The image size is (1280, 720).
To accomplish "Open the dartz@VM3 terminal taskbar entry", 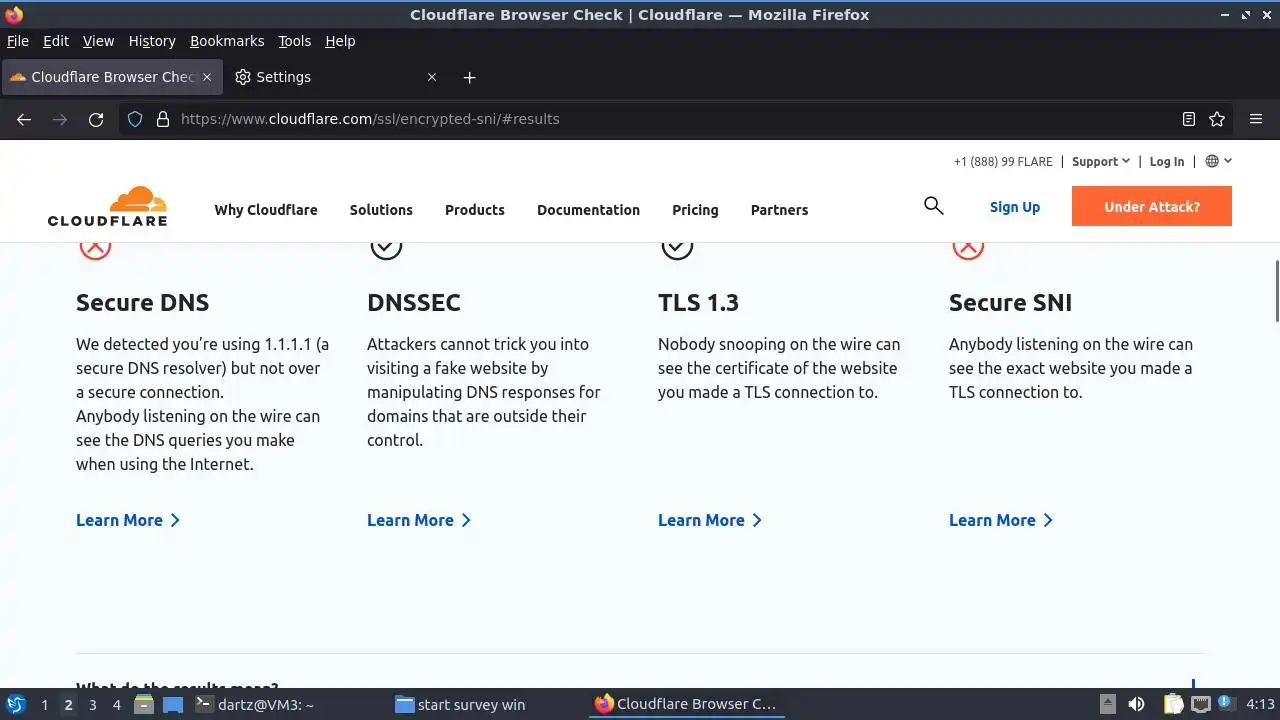I will pos(255,704).
